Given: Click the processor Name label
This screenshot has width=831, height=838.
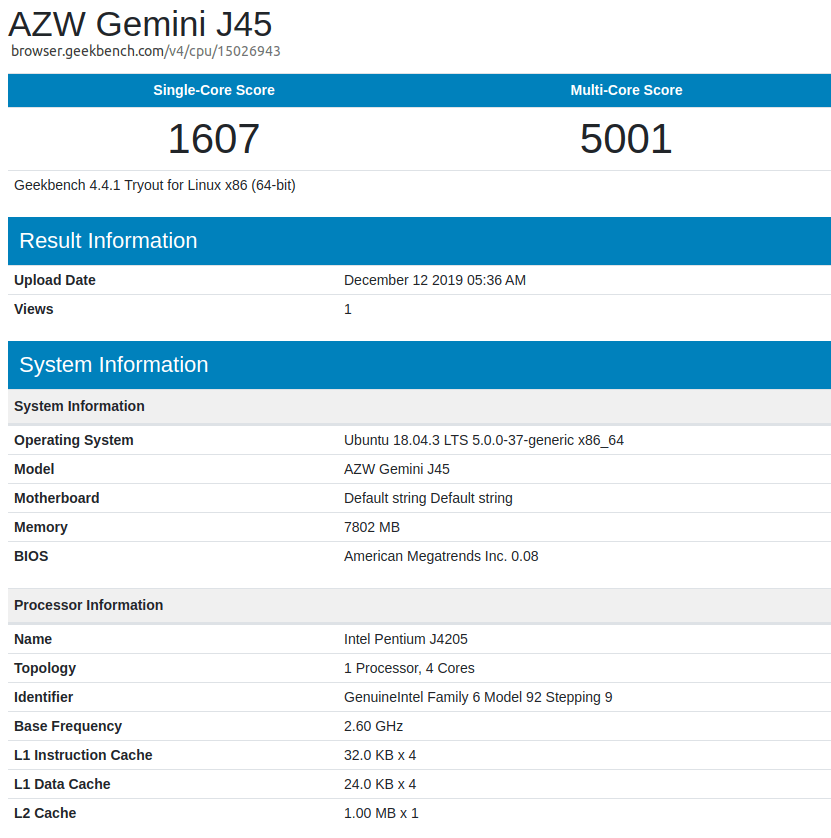Looking at the screenshot, I should pos(33,639).
